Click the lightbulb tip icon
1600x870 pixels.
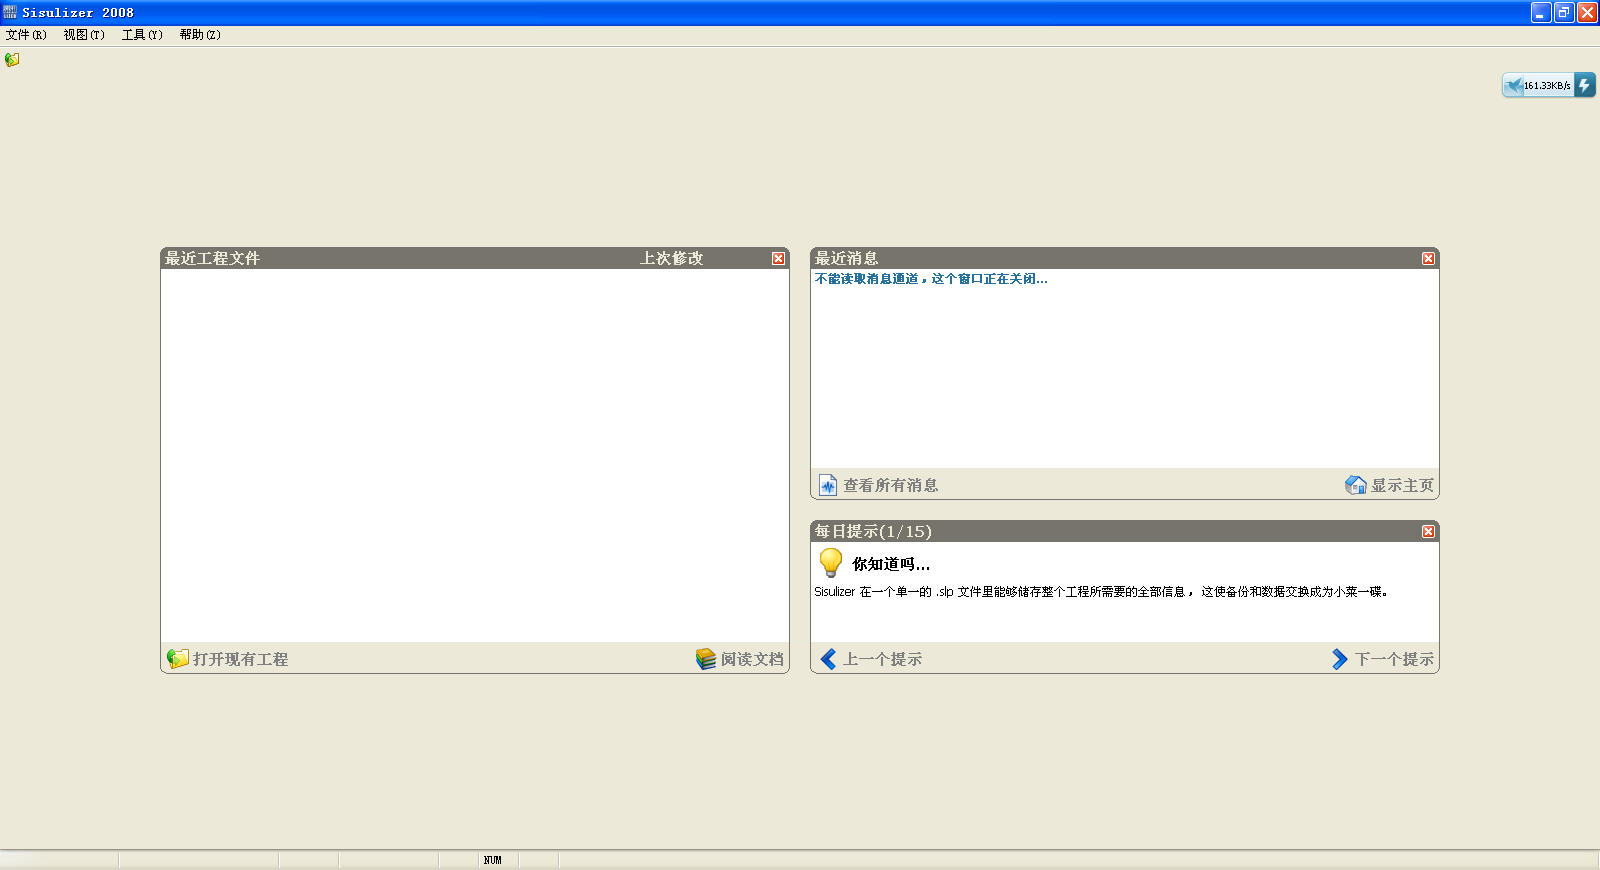tap(831, 563)
